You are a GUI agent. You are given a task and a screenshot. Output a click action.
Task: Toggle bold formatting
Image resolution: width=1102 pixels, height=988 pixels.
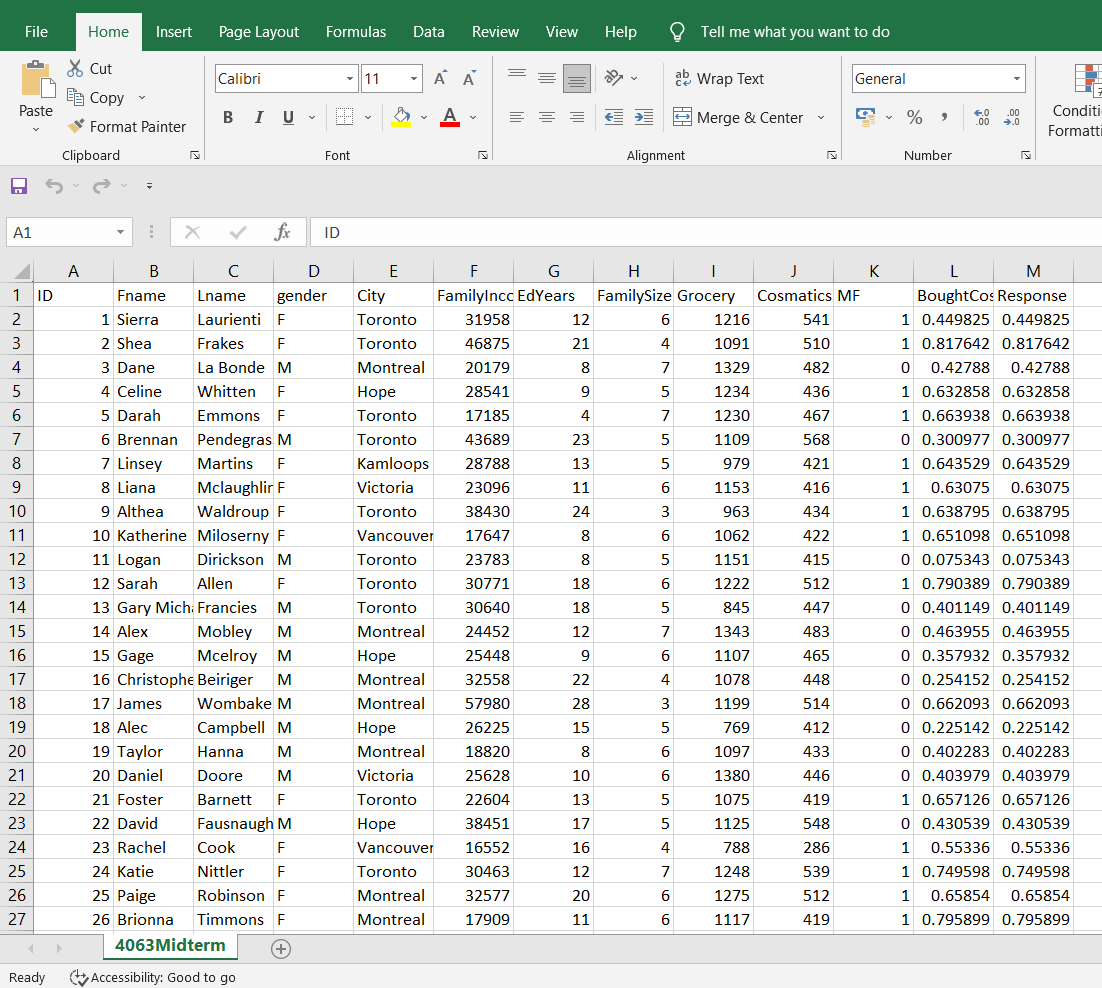click(x=228, y=117)
